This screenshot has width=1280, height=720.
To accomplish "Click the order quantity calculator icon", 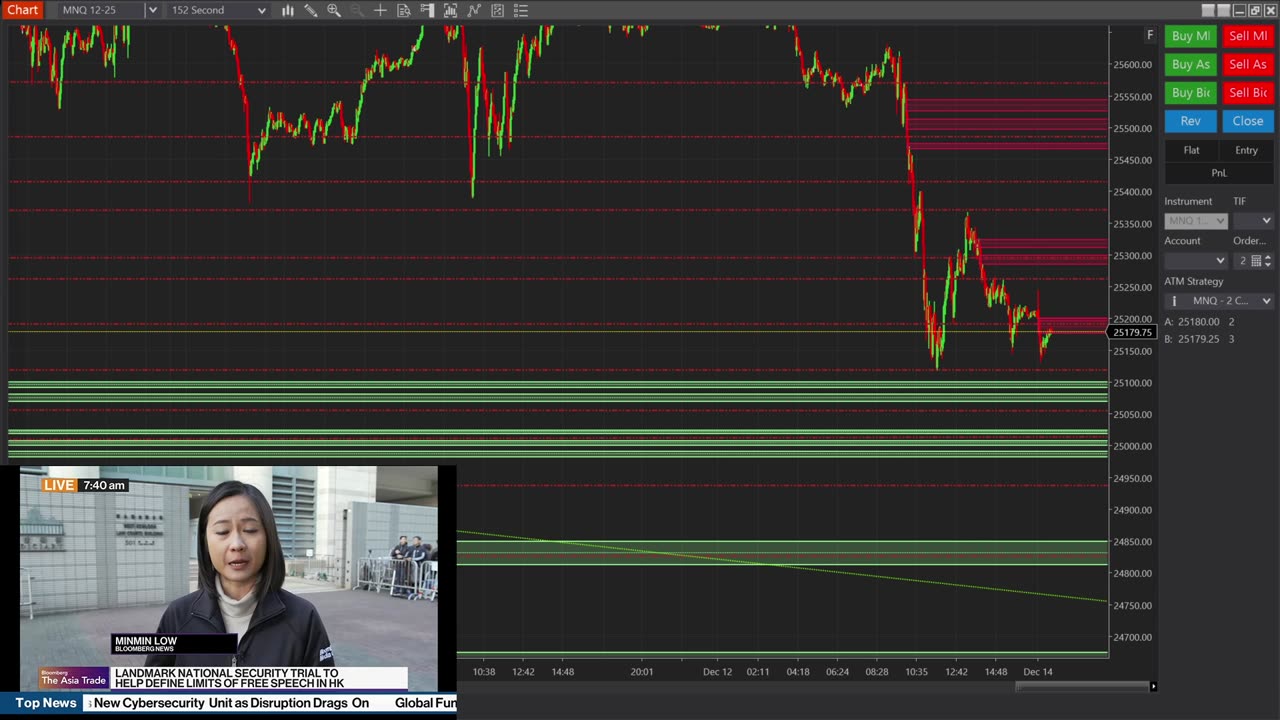I will (x=1257, y=261).
